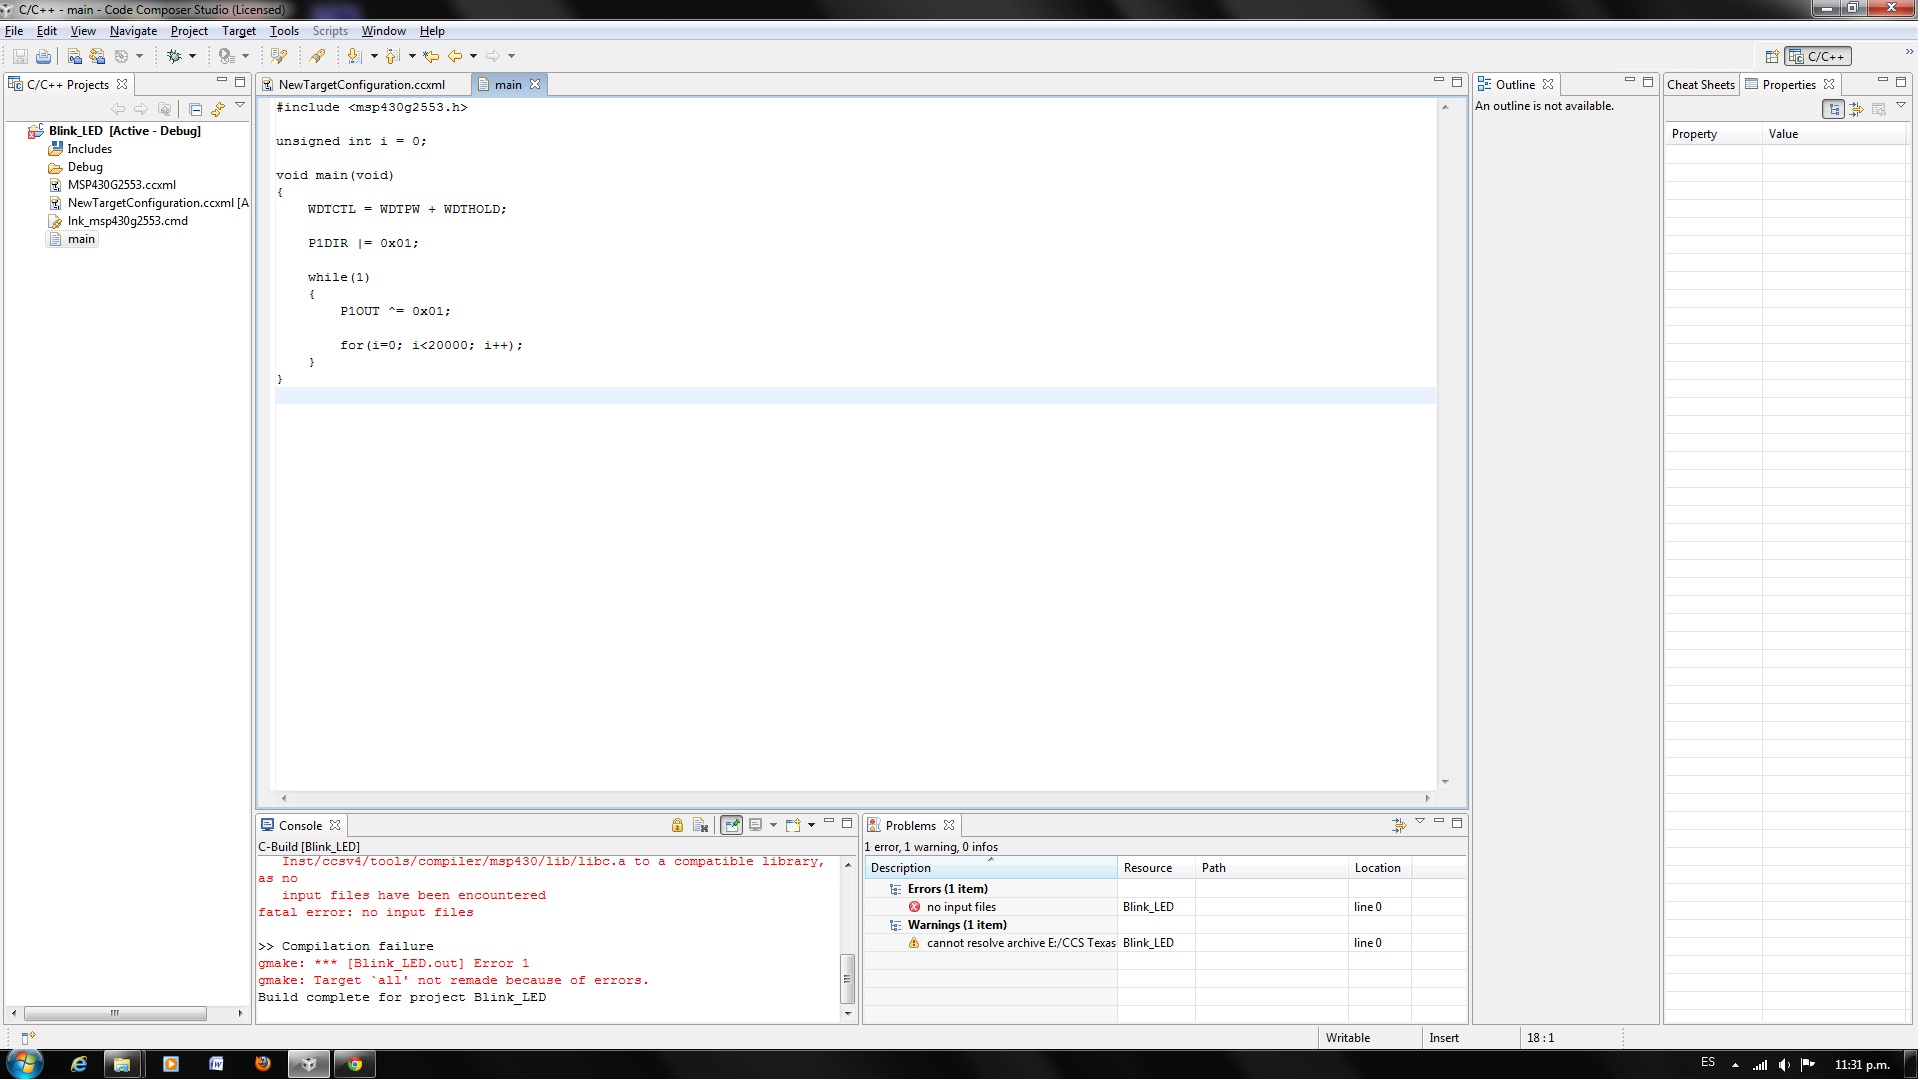The width and height of the screenshot is (1920, 1080).
Task: Toggle Pin Console button
Action: pos(732,825)
